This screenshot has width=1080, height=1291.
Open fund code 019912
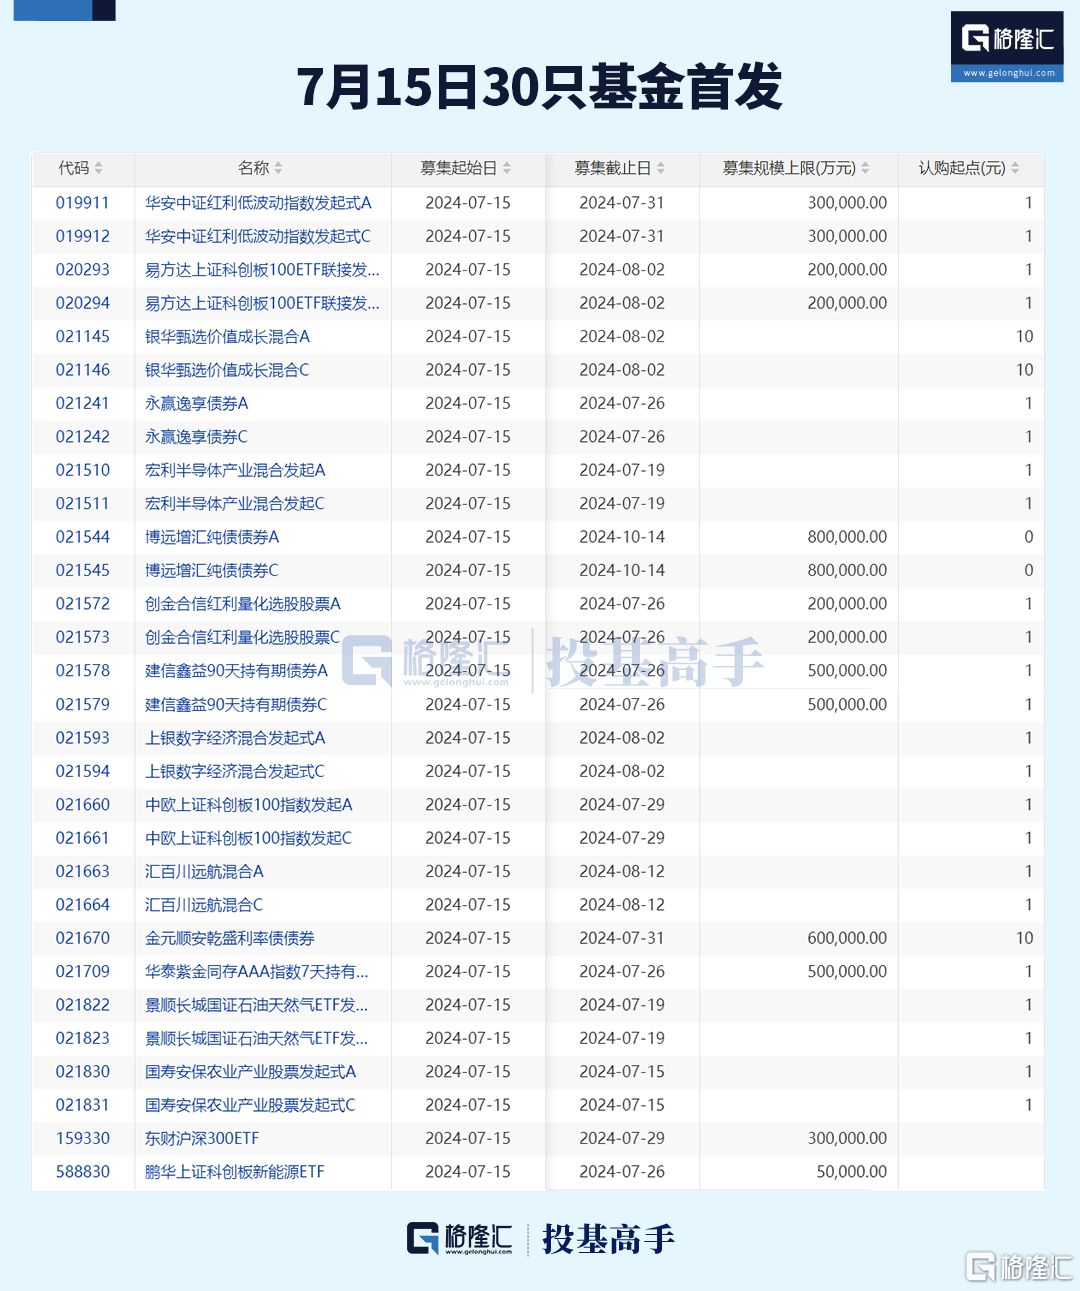pos(83,236)
